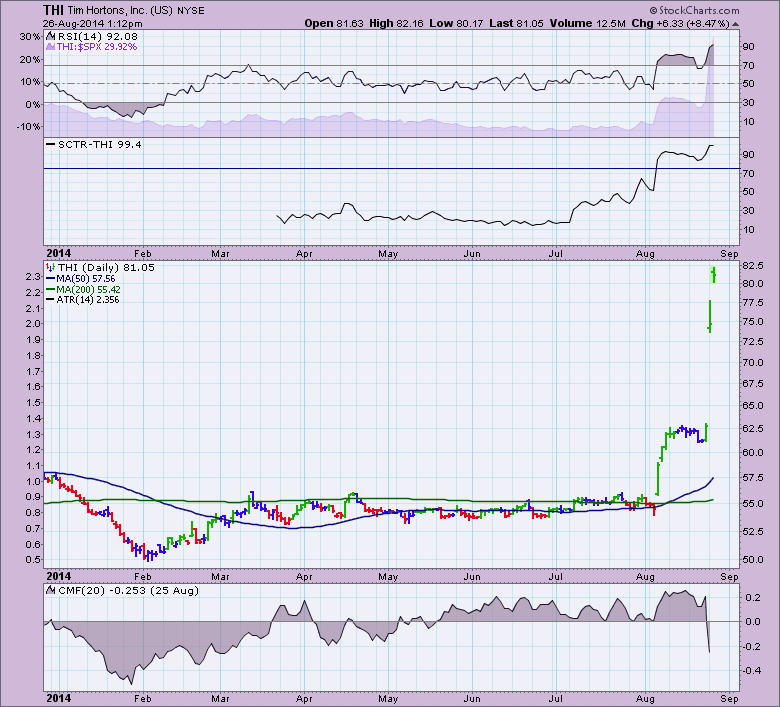Click the 30% relative strength axis label
Viewport: 780px width, 707px height.
[30, 37]
